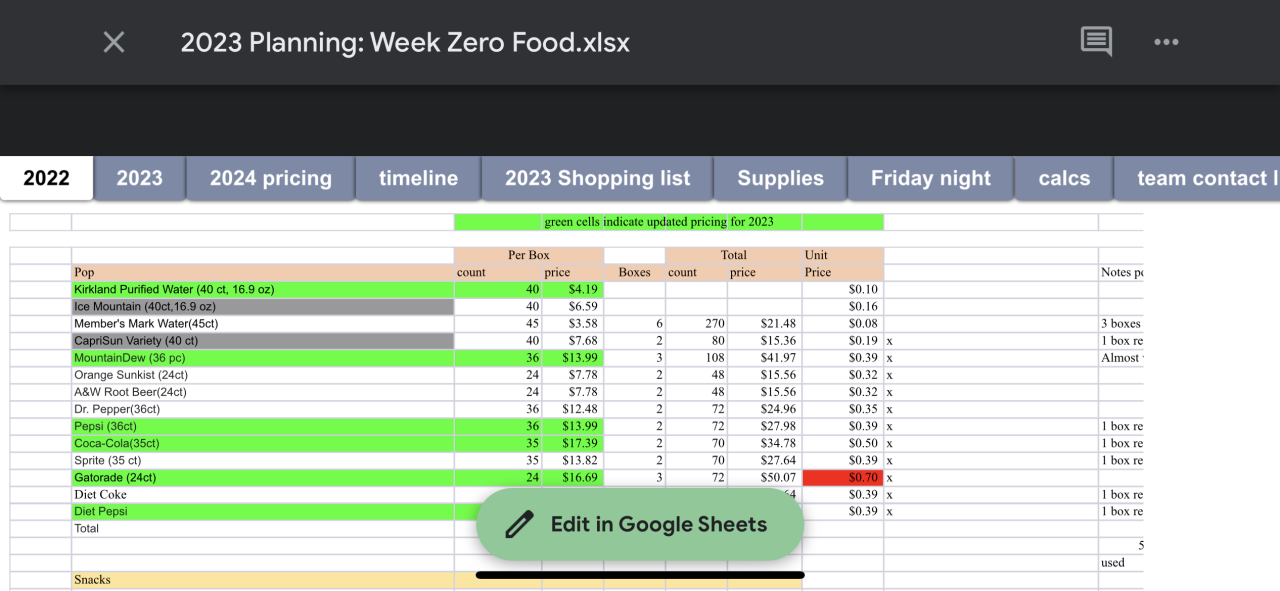Select the Kirkland Purified Water cell
Screen dimensions: 1280x591
(x=262, y=290)
